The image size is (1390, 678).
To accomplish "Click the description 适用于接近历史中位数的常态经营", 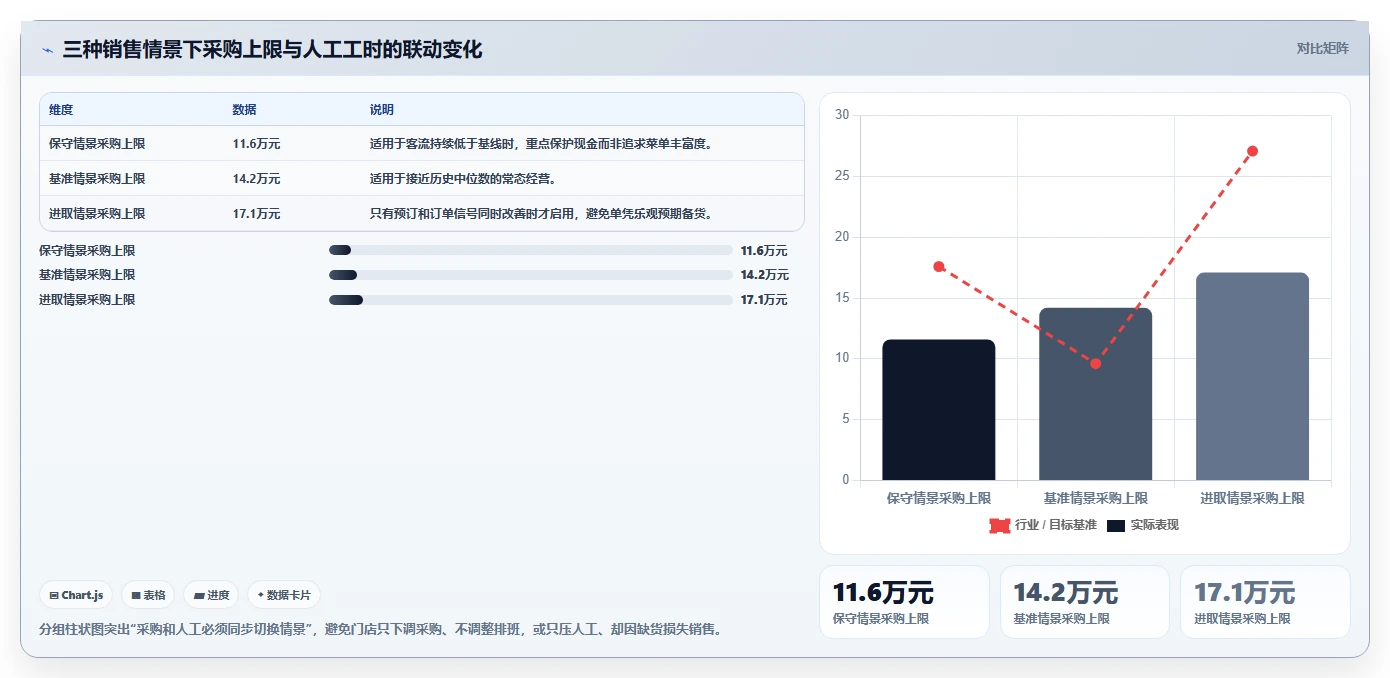I will tap(463, 179).
